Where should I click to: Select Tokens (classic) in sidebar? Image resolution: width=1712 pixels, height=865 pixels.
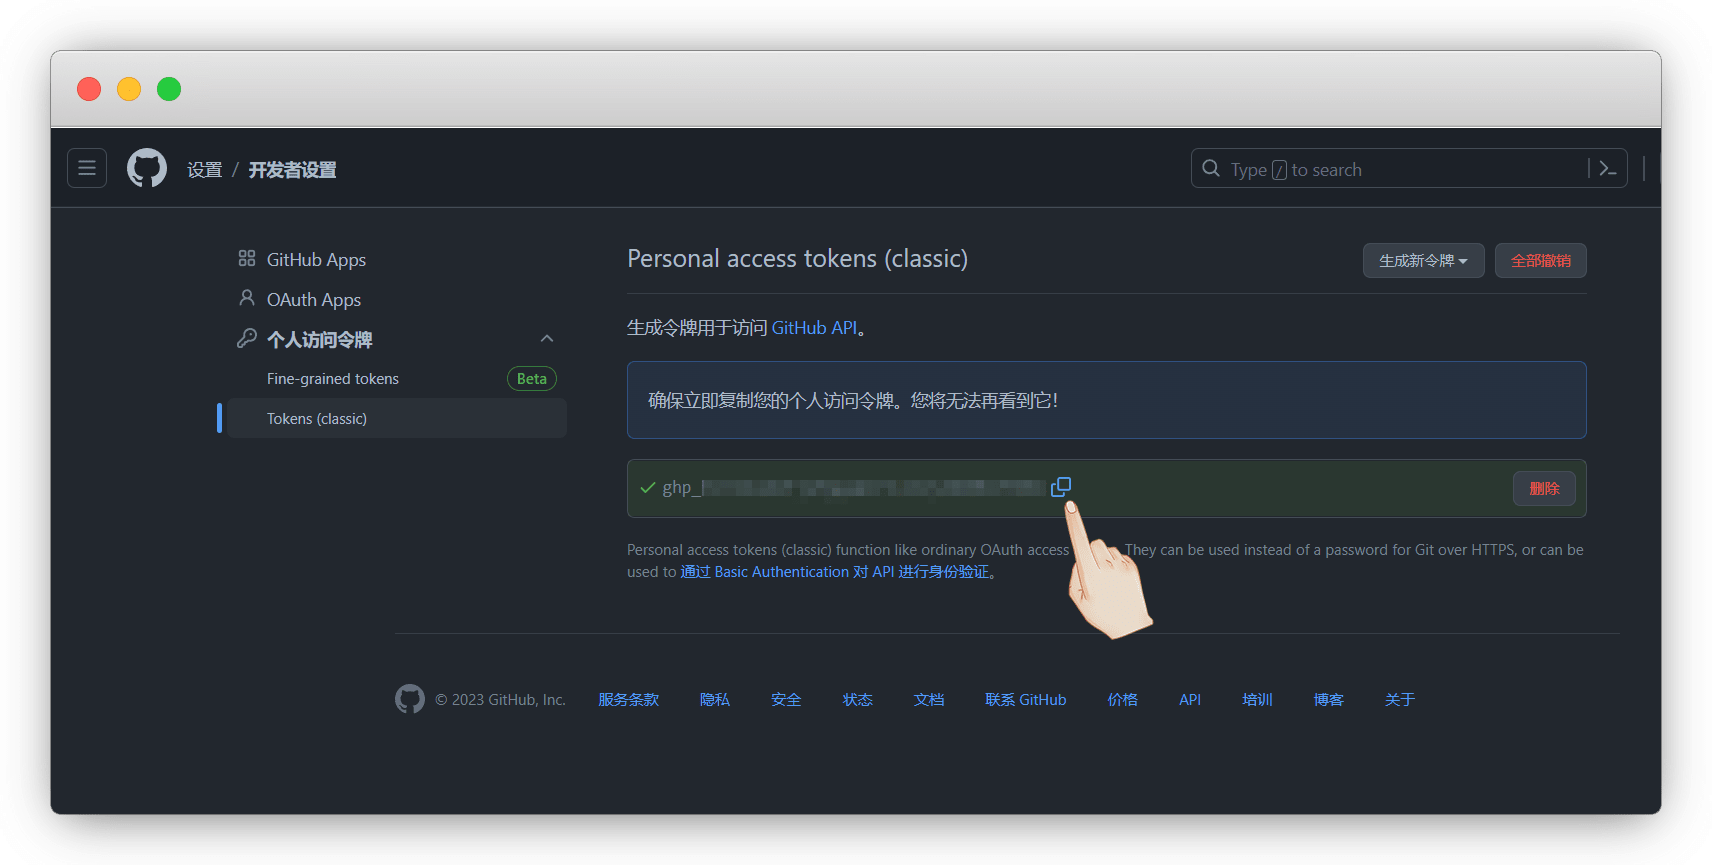tap(317, 419)
